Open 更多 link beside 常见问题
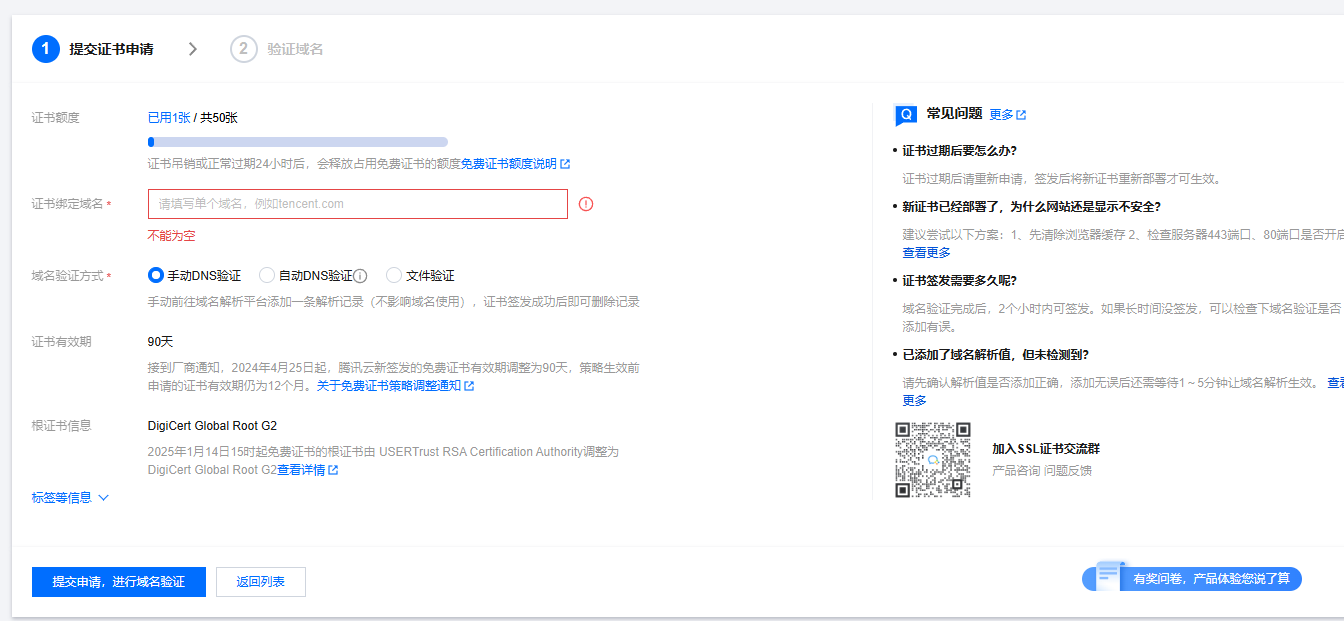The image size is (1344, 621). (x=1001, y=115)
